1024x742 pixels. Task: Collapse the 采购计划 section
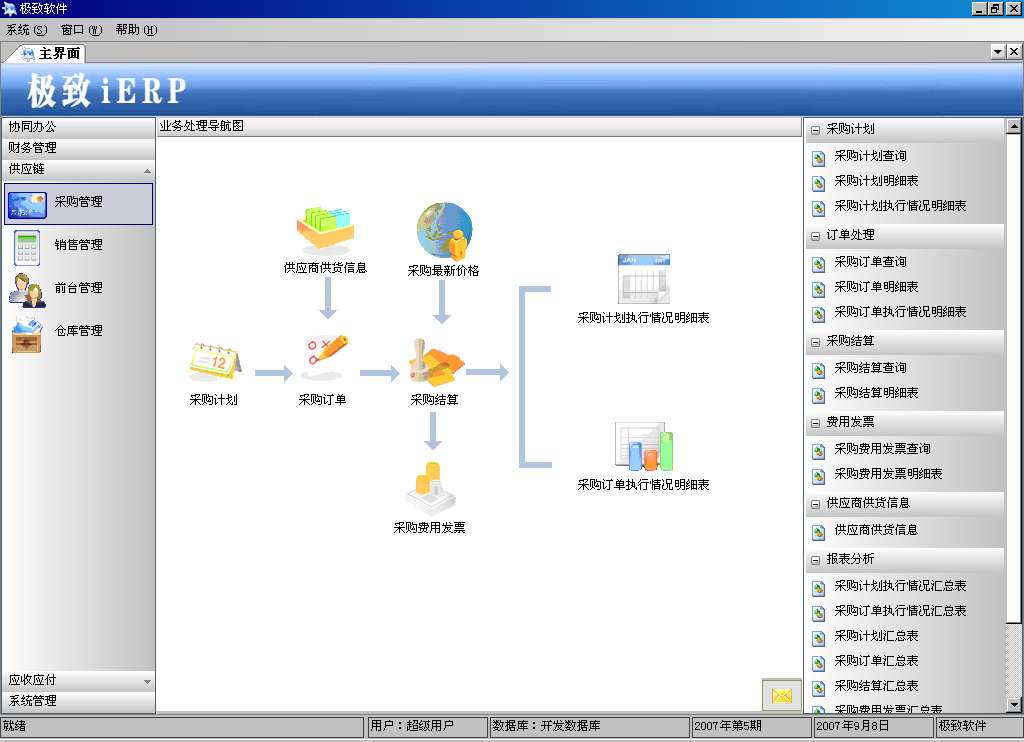(x=815, y=130)
